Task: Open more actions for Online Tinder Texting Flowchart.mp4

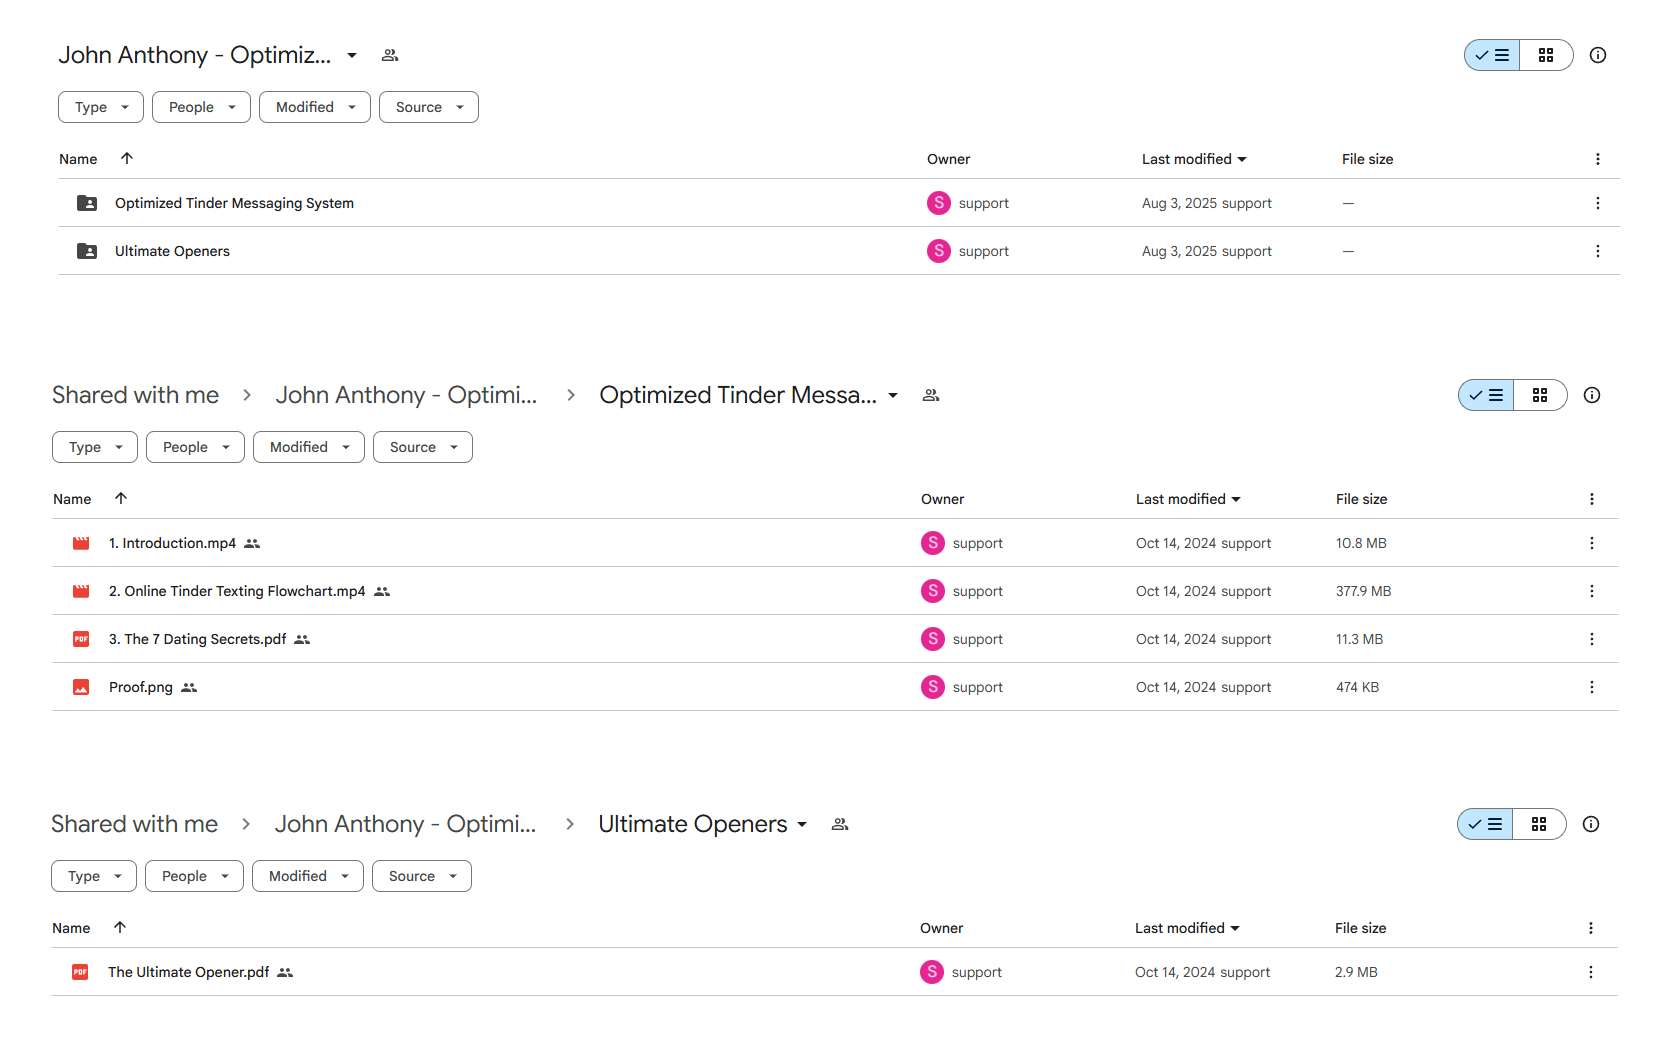Action: [x=1592, y=591]
